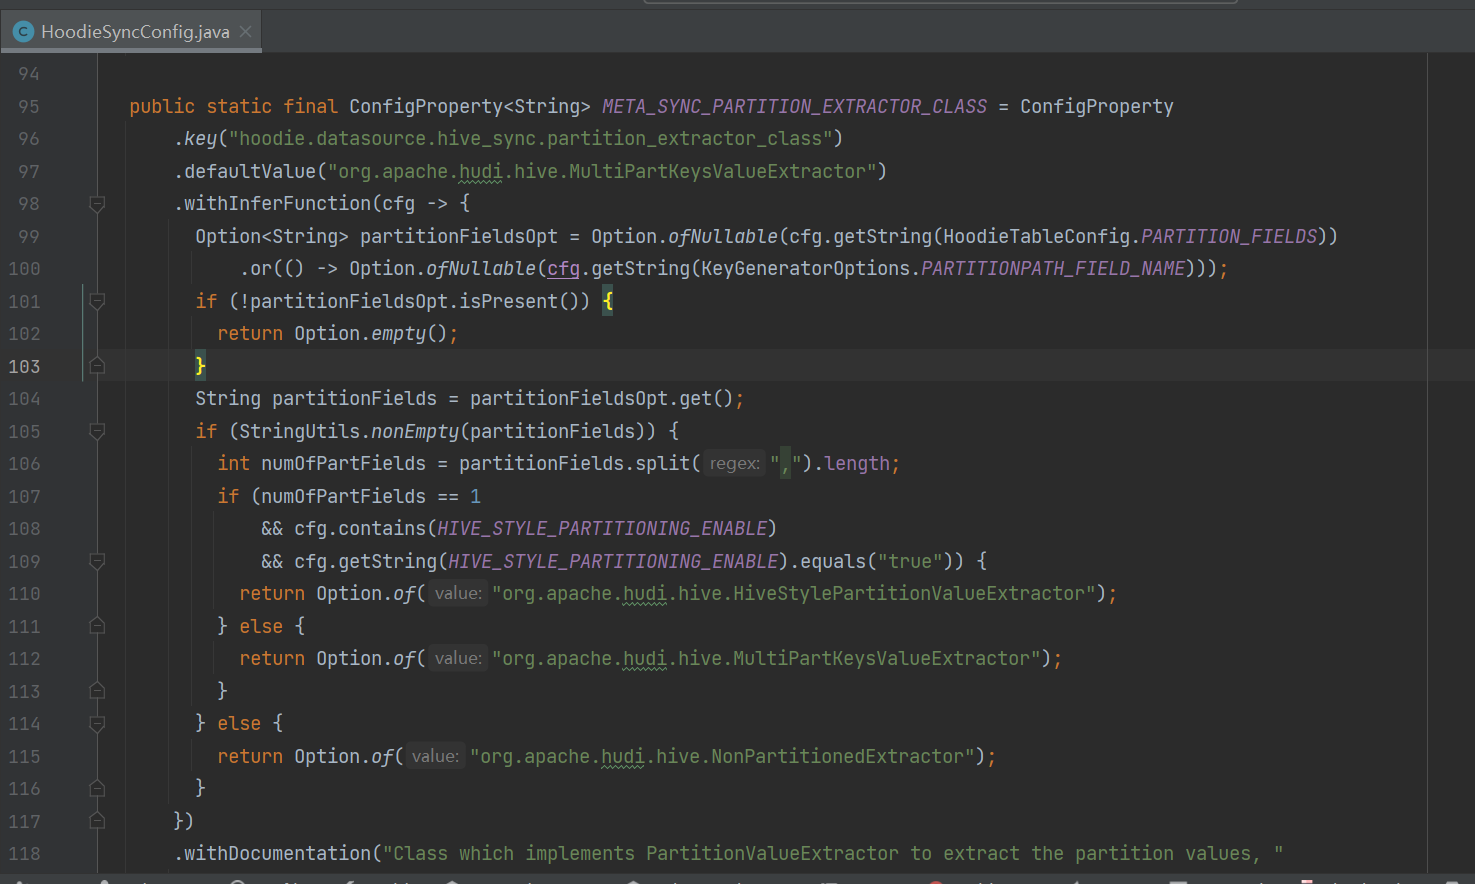Image resolution: width=1475 pixels, height=884 pixels.
Task: Click the highlighted opening brace on line 101
Action: pos(607,301)
